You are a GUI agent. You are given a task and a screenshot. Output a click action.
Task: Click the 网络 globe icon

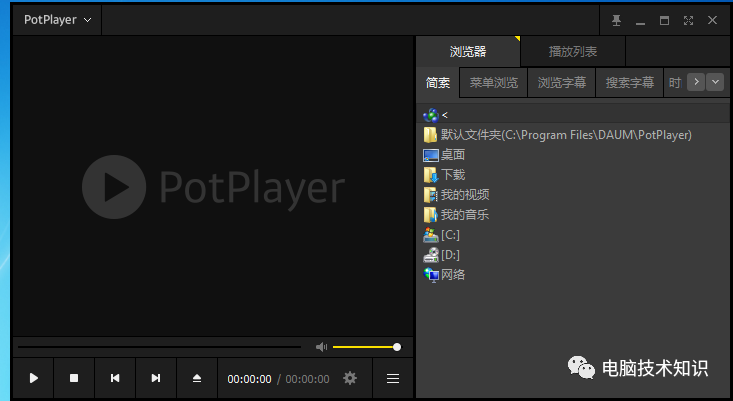pyautogui.click(x=431, y=275)
